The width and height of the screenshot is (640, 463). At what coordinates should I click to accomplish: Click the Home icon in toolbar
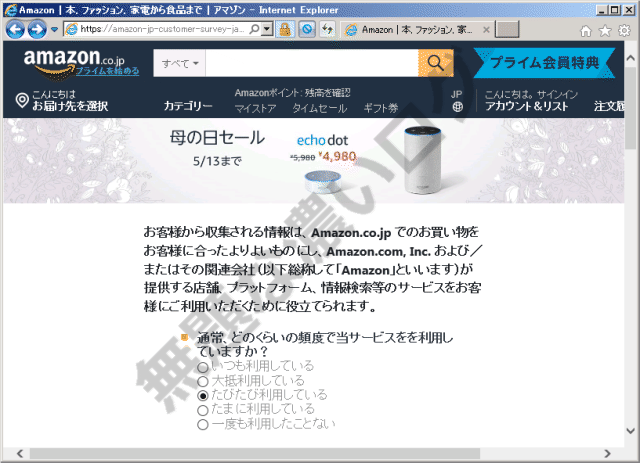(586, 31)
